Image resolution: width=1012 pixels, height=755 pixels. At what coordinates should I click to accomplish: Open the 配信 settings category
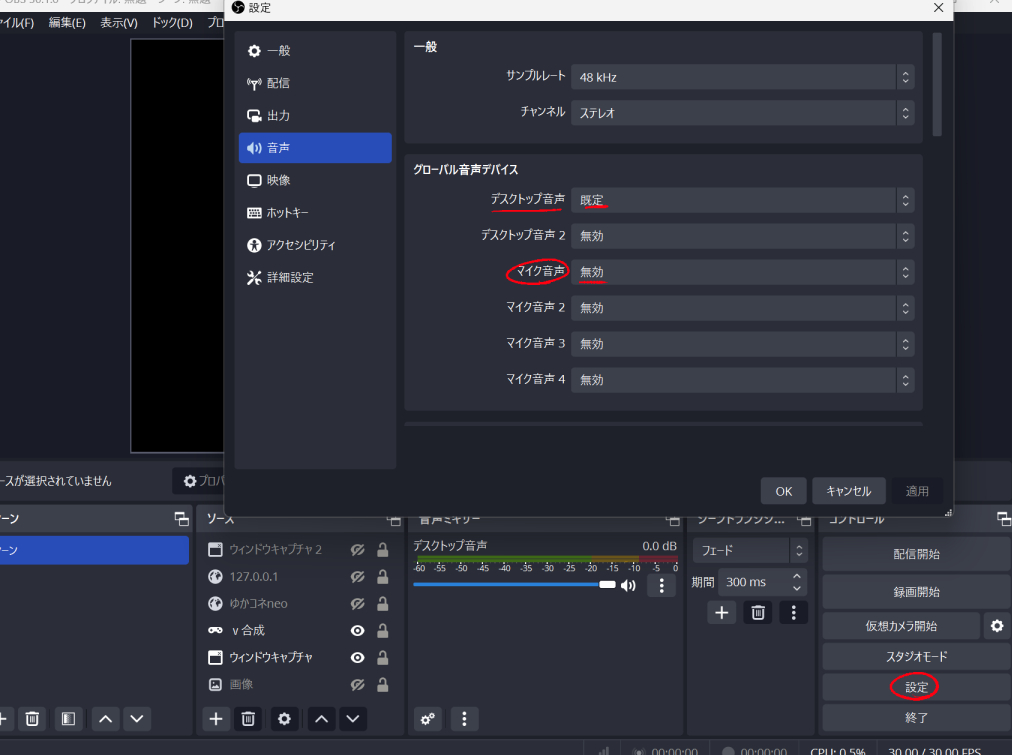click(x=315, y=83)
